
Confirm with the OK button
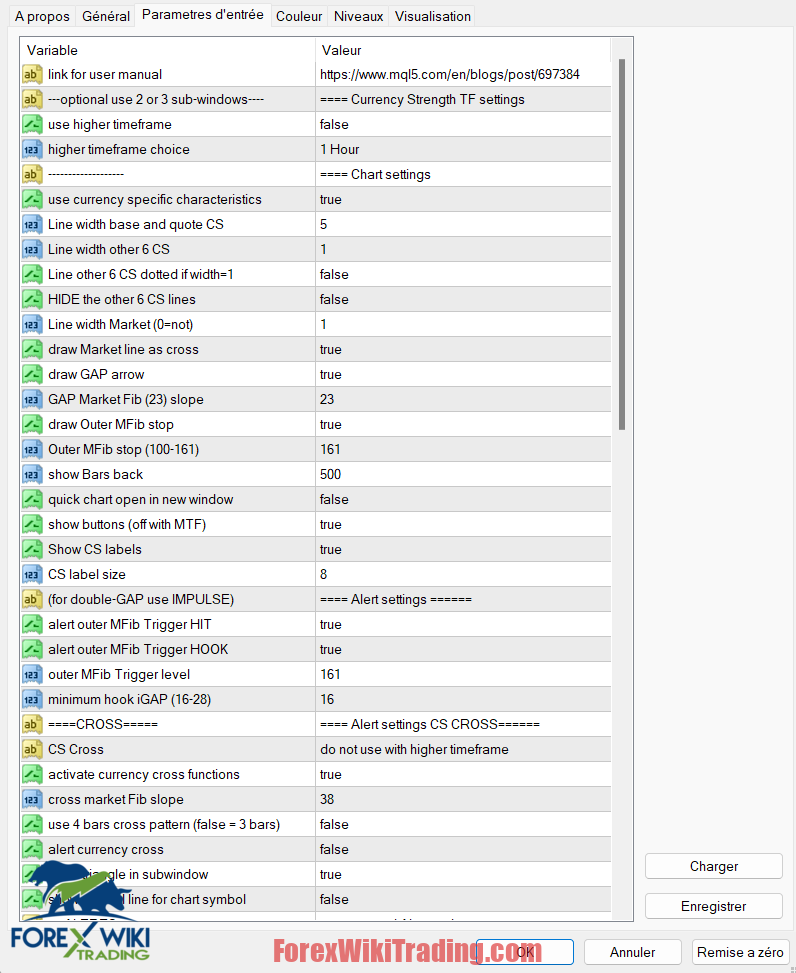tap(525, 952)
